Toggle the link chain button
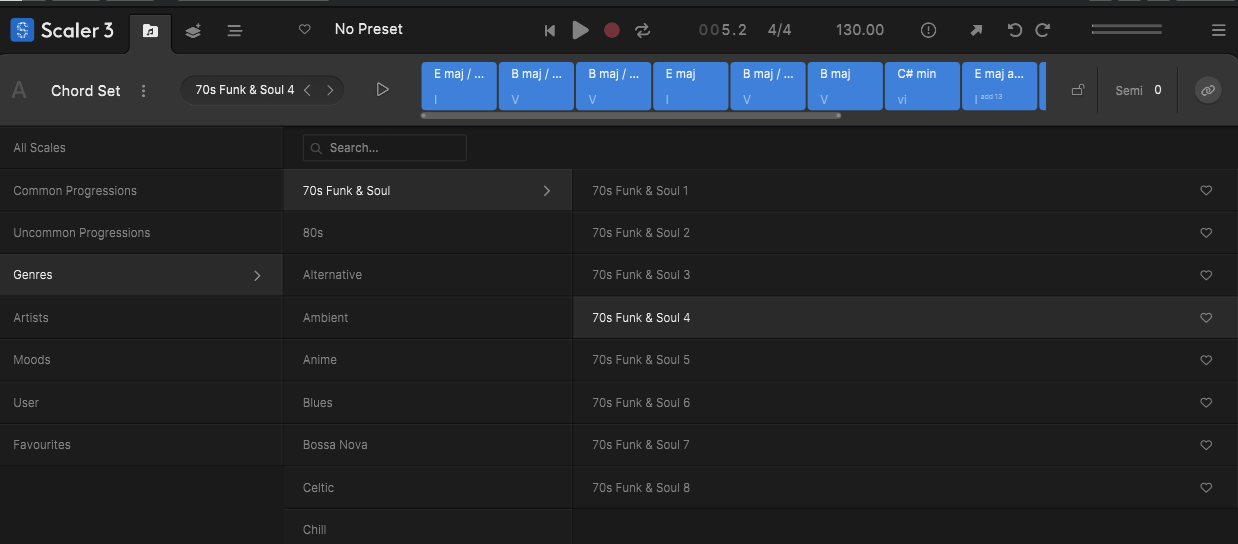 pos(1208,90)
